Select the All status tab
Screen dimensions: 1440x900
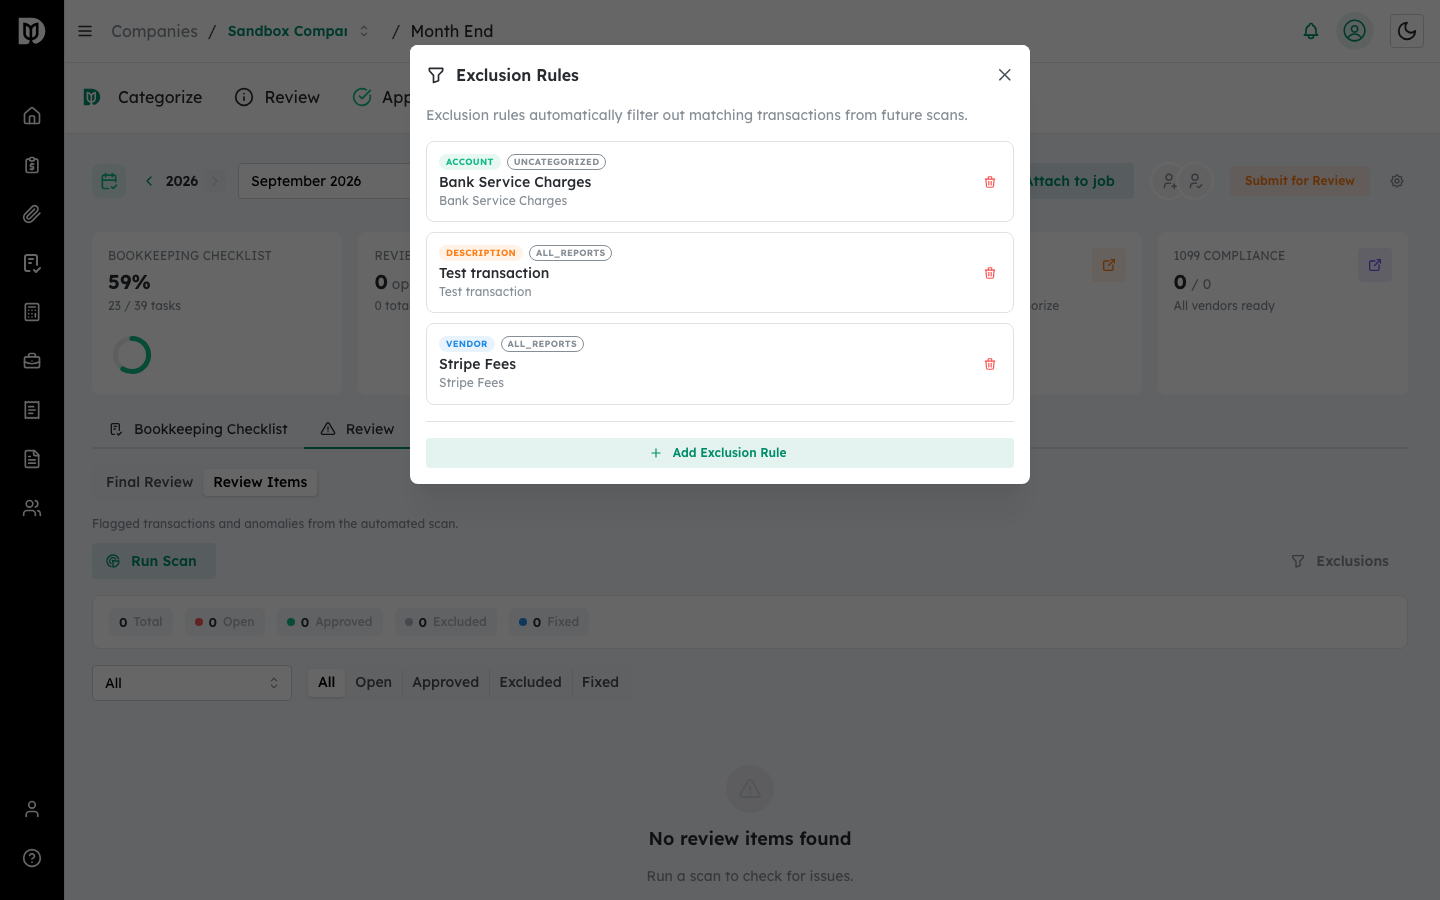click(x=326, y=682)
